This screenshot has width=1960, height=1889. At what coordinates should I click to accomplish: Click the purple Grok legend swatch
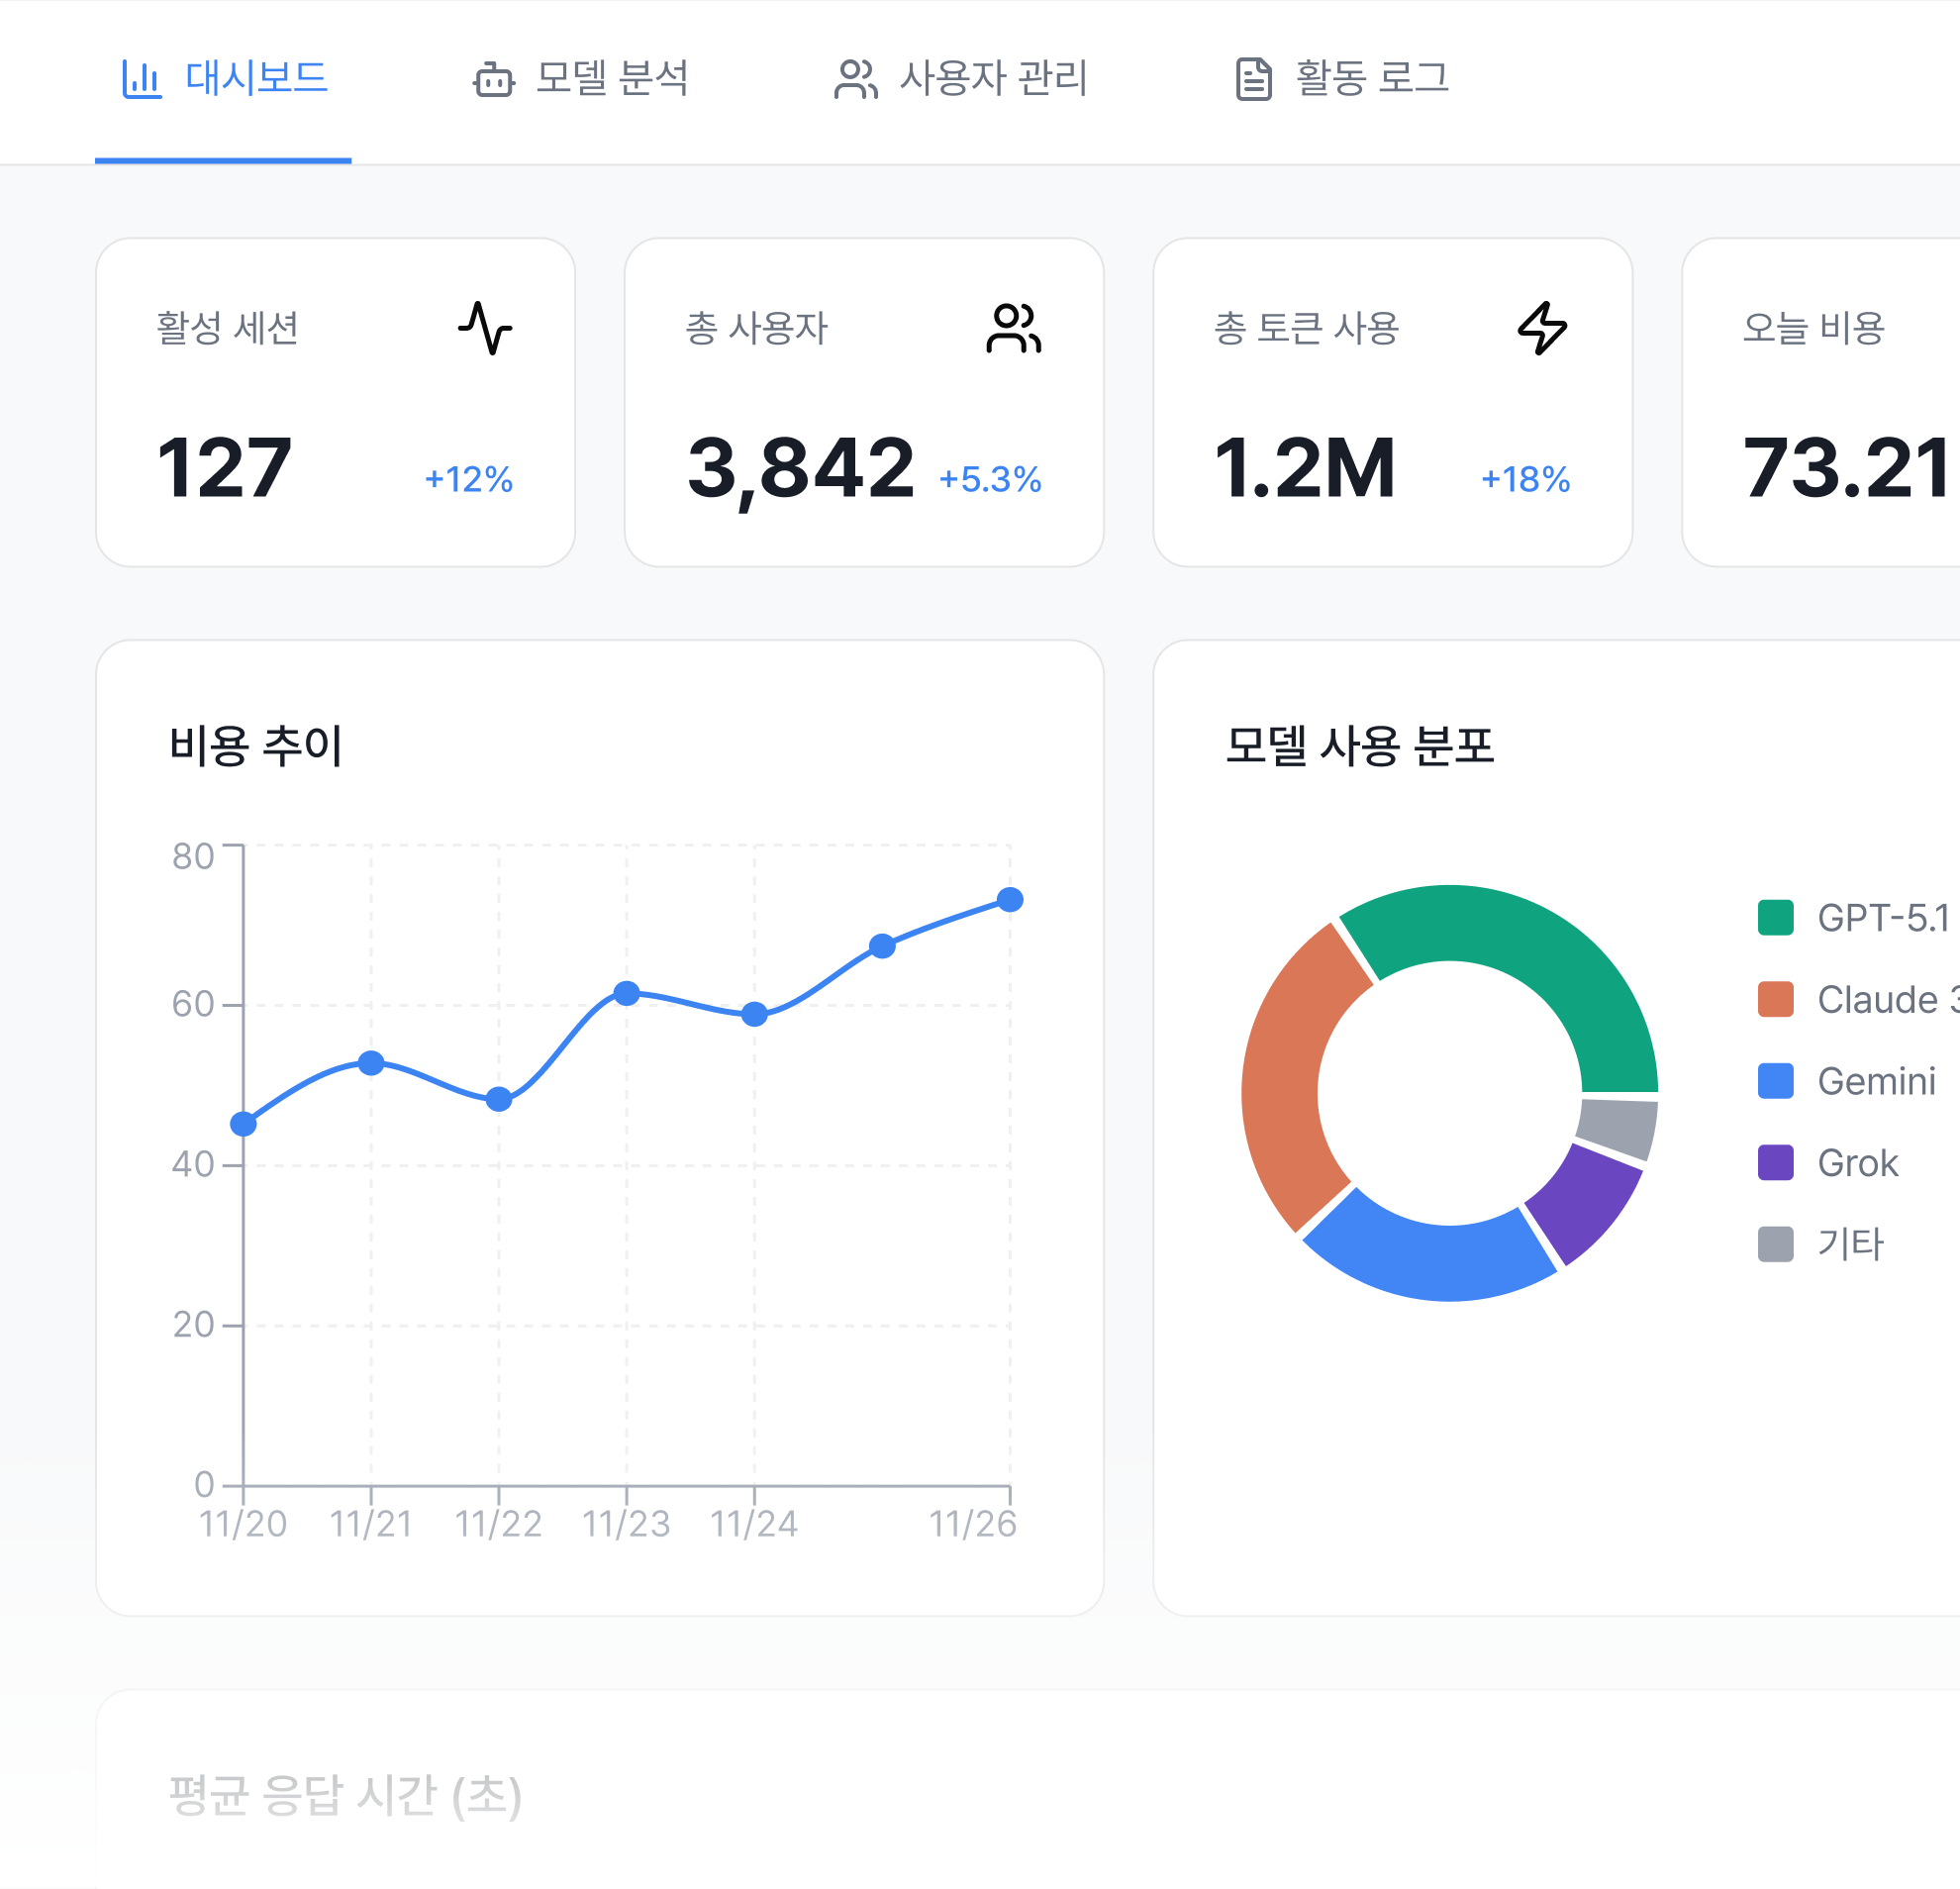pyautogui.click(x=1775, y=1162)
